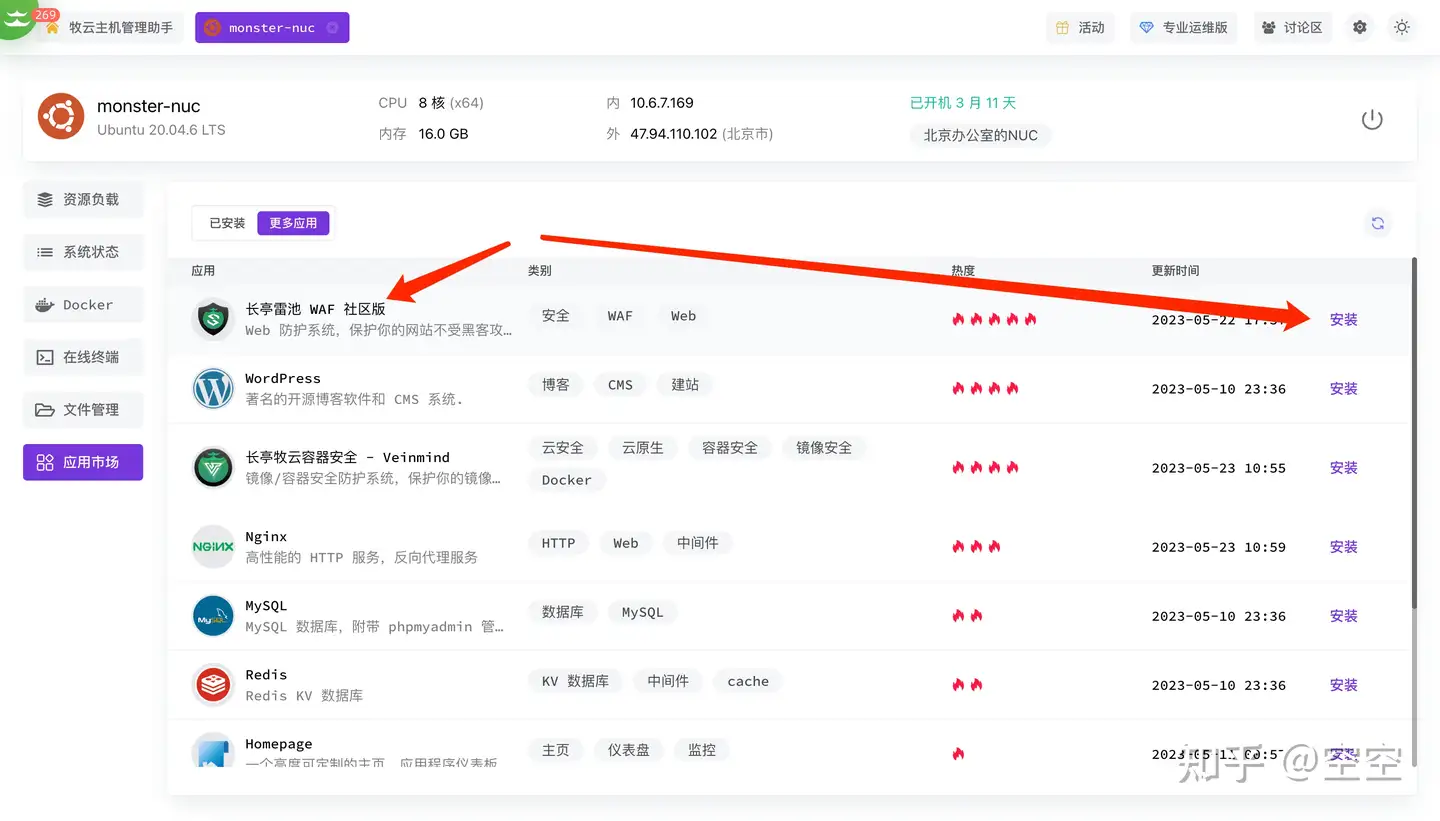This screenshot has width=1440, height=821.
Task: Open 资源负载 in the sidebar
Action: (83, 200)
